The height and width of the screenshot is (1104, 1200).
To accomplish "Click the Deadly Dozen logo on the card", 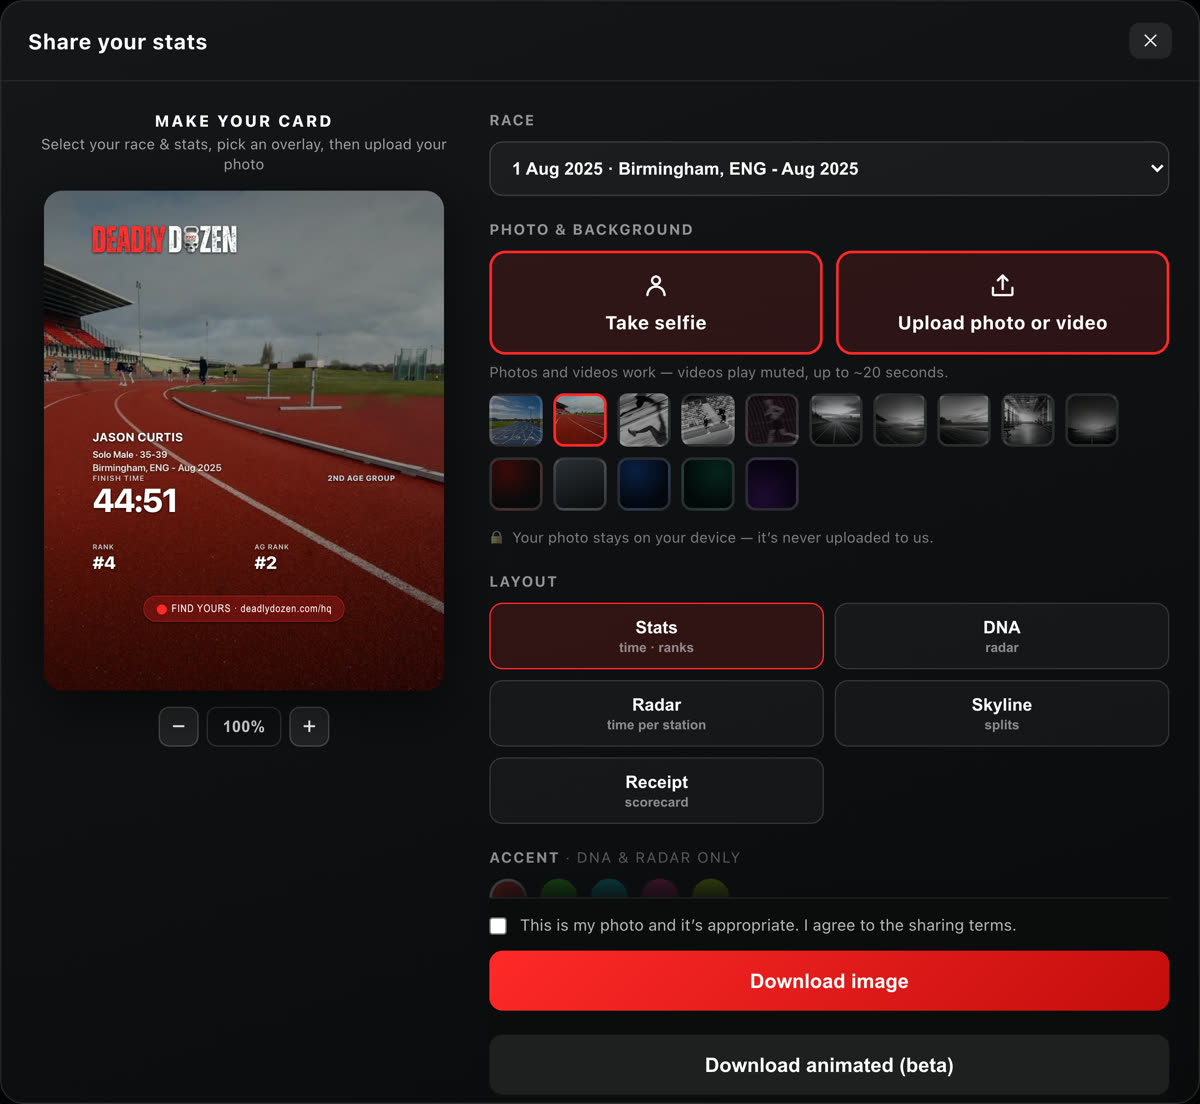I will pos(165,239).
